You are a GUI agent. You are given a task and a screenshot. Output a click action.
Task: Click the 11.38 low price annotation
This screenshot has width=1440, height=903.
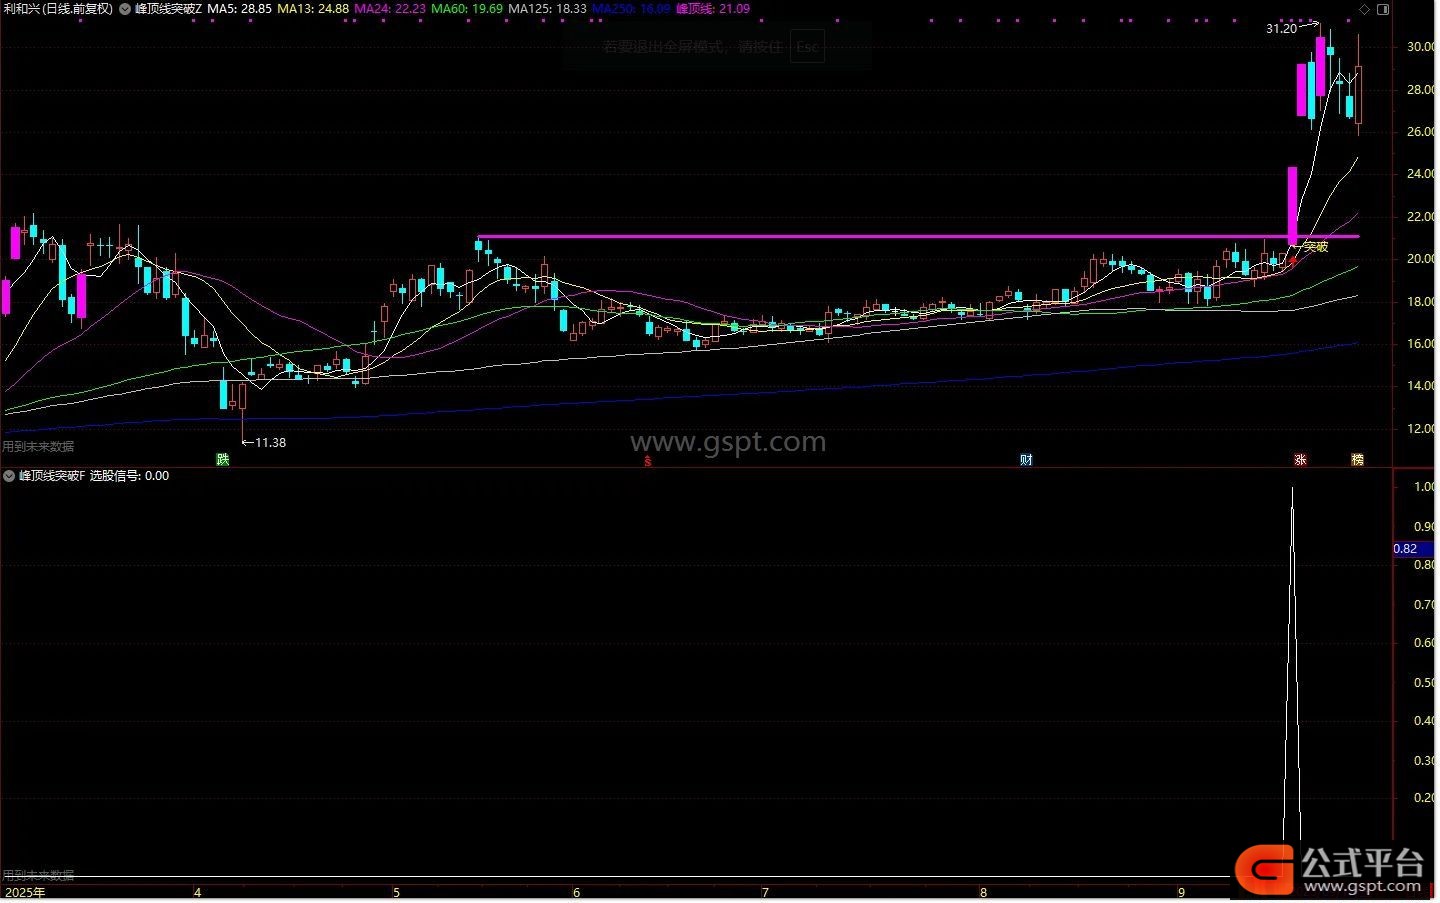(270, 443)
